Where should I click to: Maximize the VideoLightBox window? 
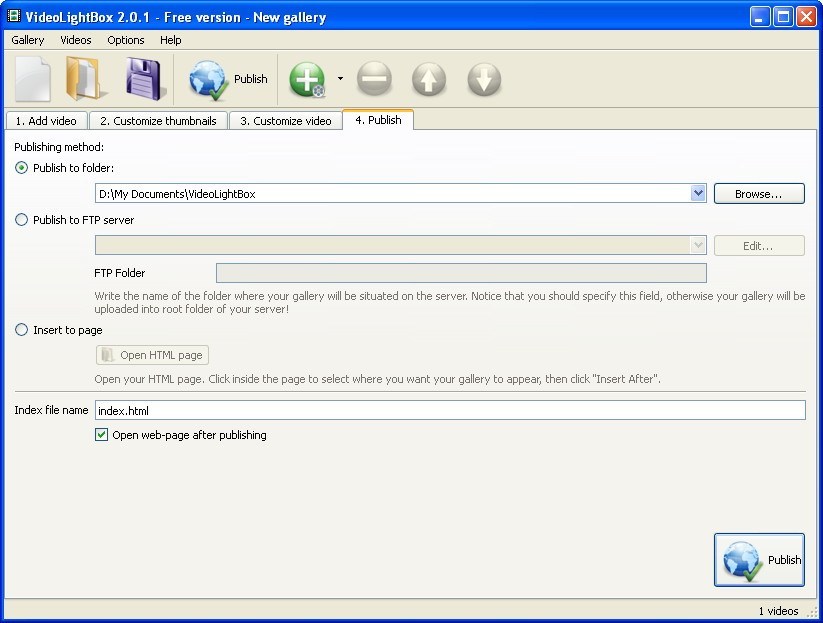point(783,17)
